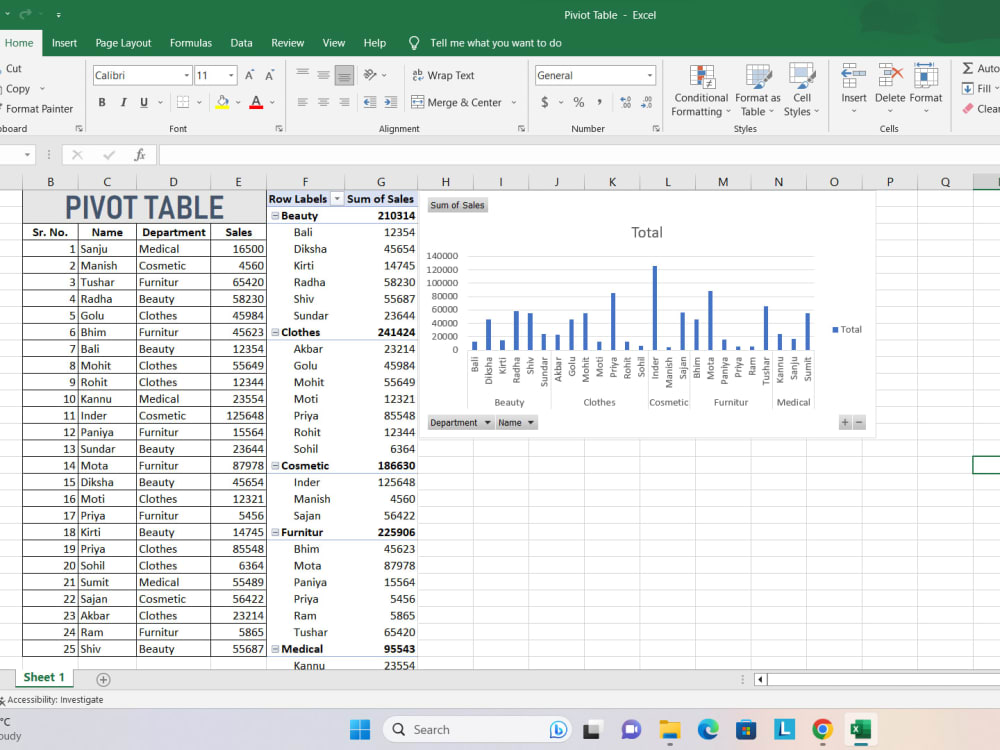Click the Copy button
The image size is (1000, 750).
point(18,89)
